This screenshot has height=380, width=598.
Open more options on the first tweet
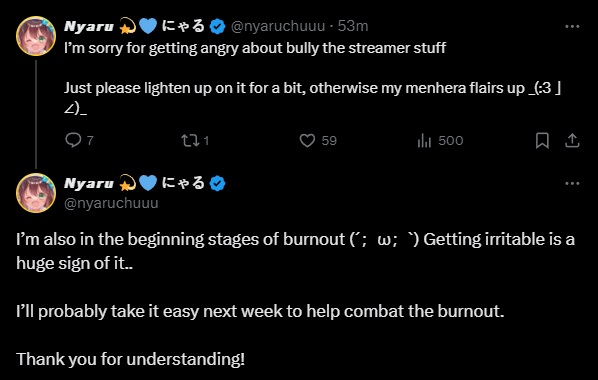click(572, 26)
